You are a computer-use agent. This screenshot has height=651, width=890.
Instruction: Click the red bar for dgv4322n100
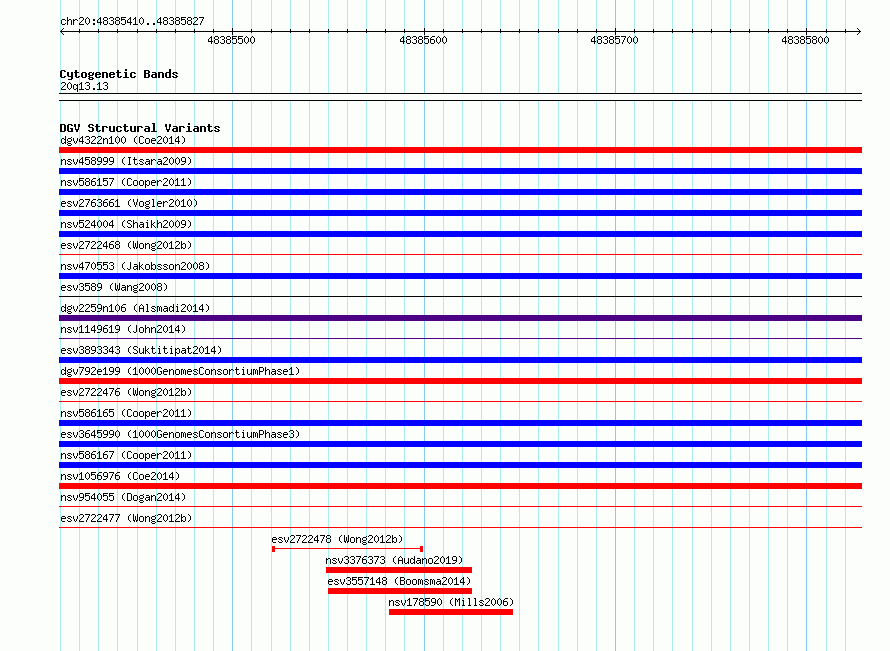[460, 150]
